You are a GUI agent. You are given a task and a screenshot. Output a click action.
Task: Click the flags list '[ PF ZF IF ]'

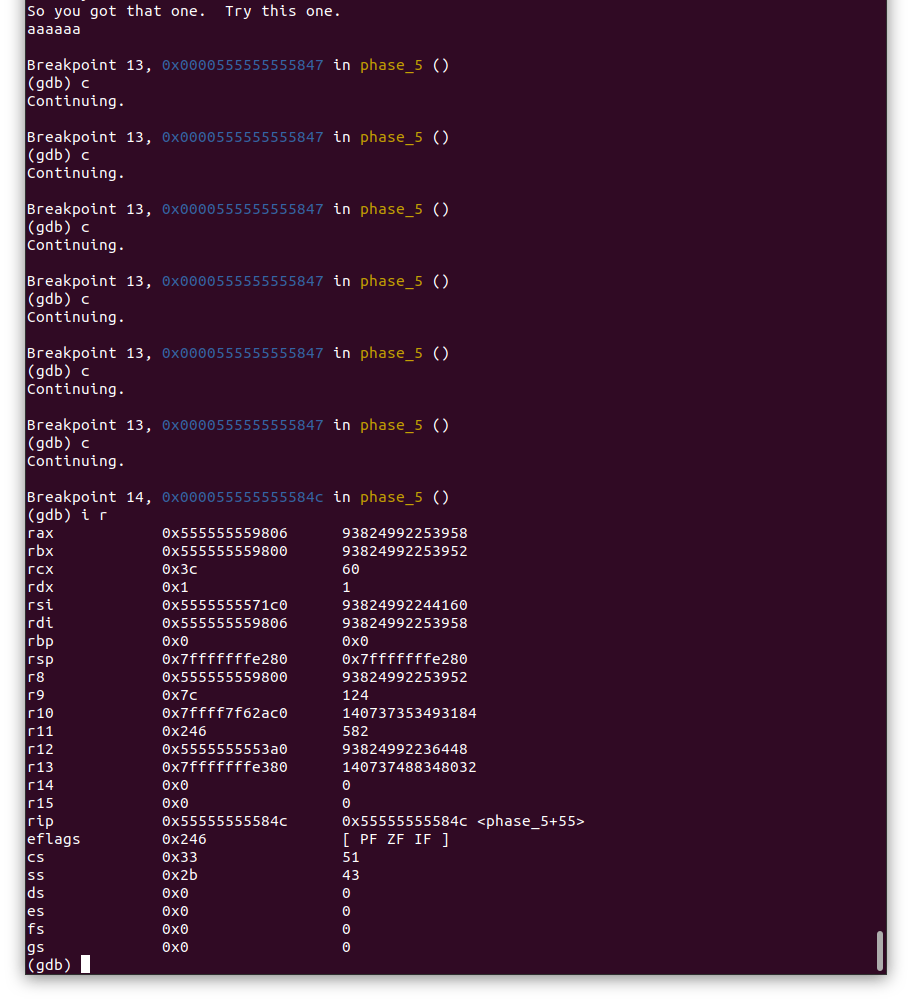(x=396, y=839)
